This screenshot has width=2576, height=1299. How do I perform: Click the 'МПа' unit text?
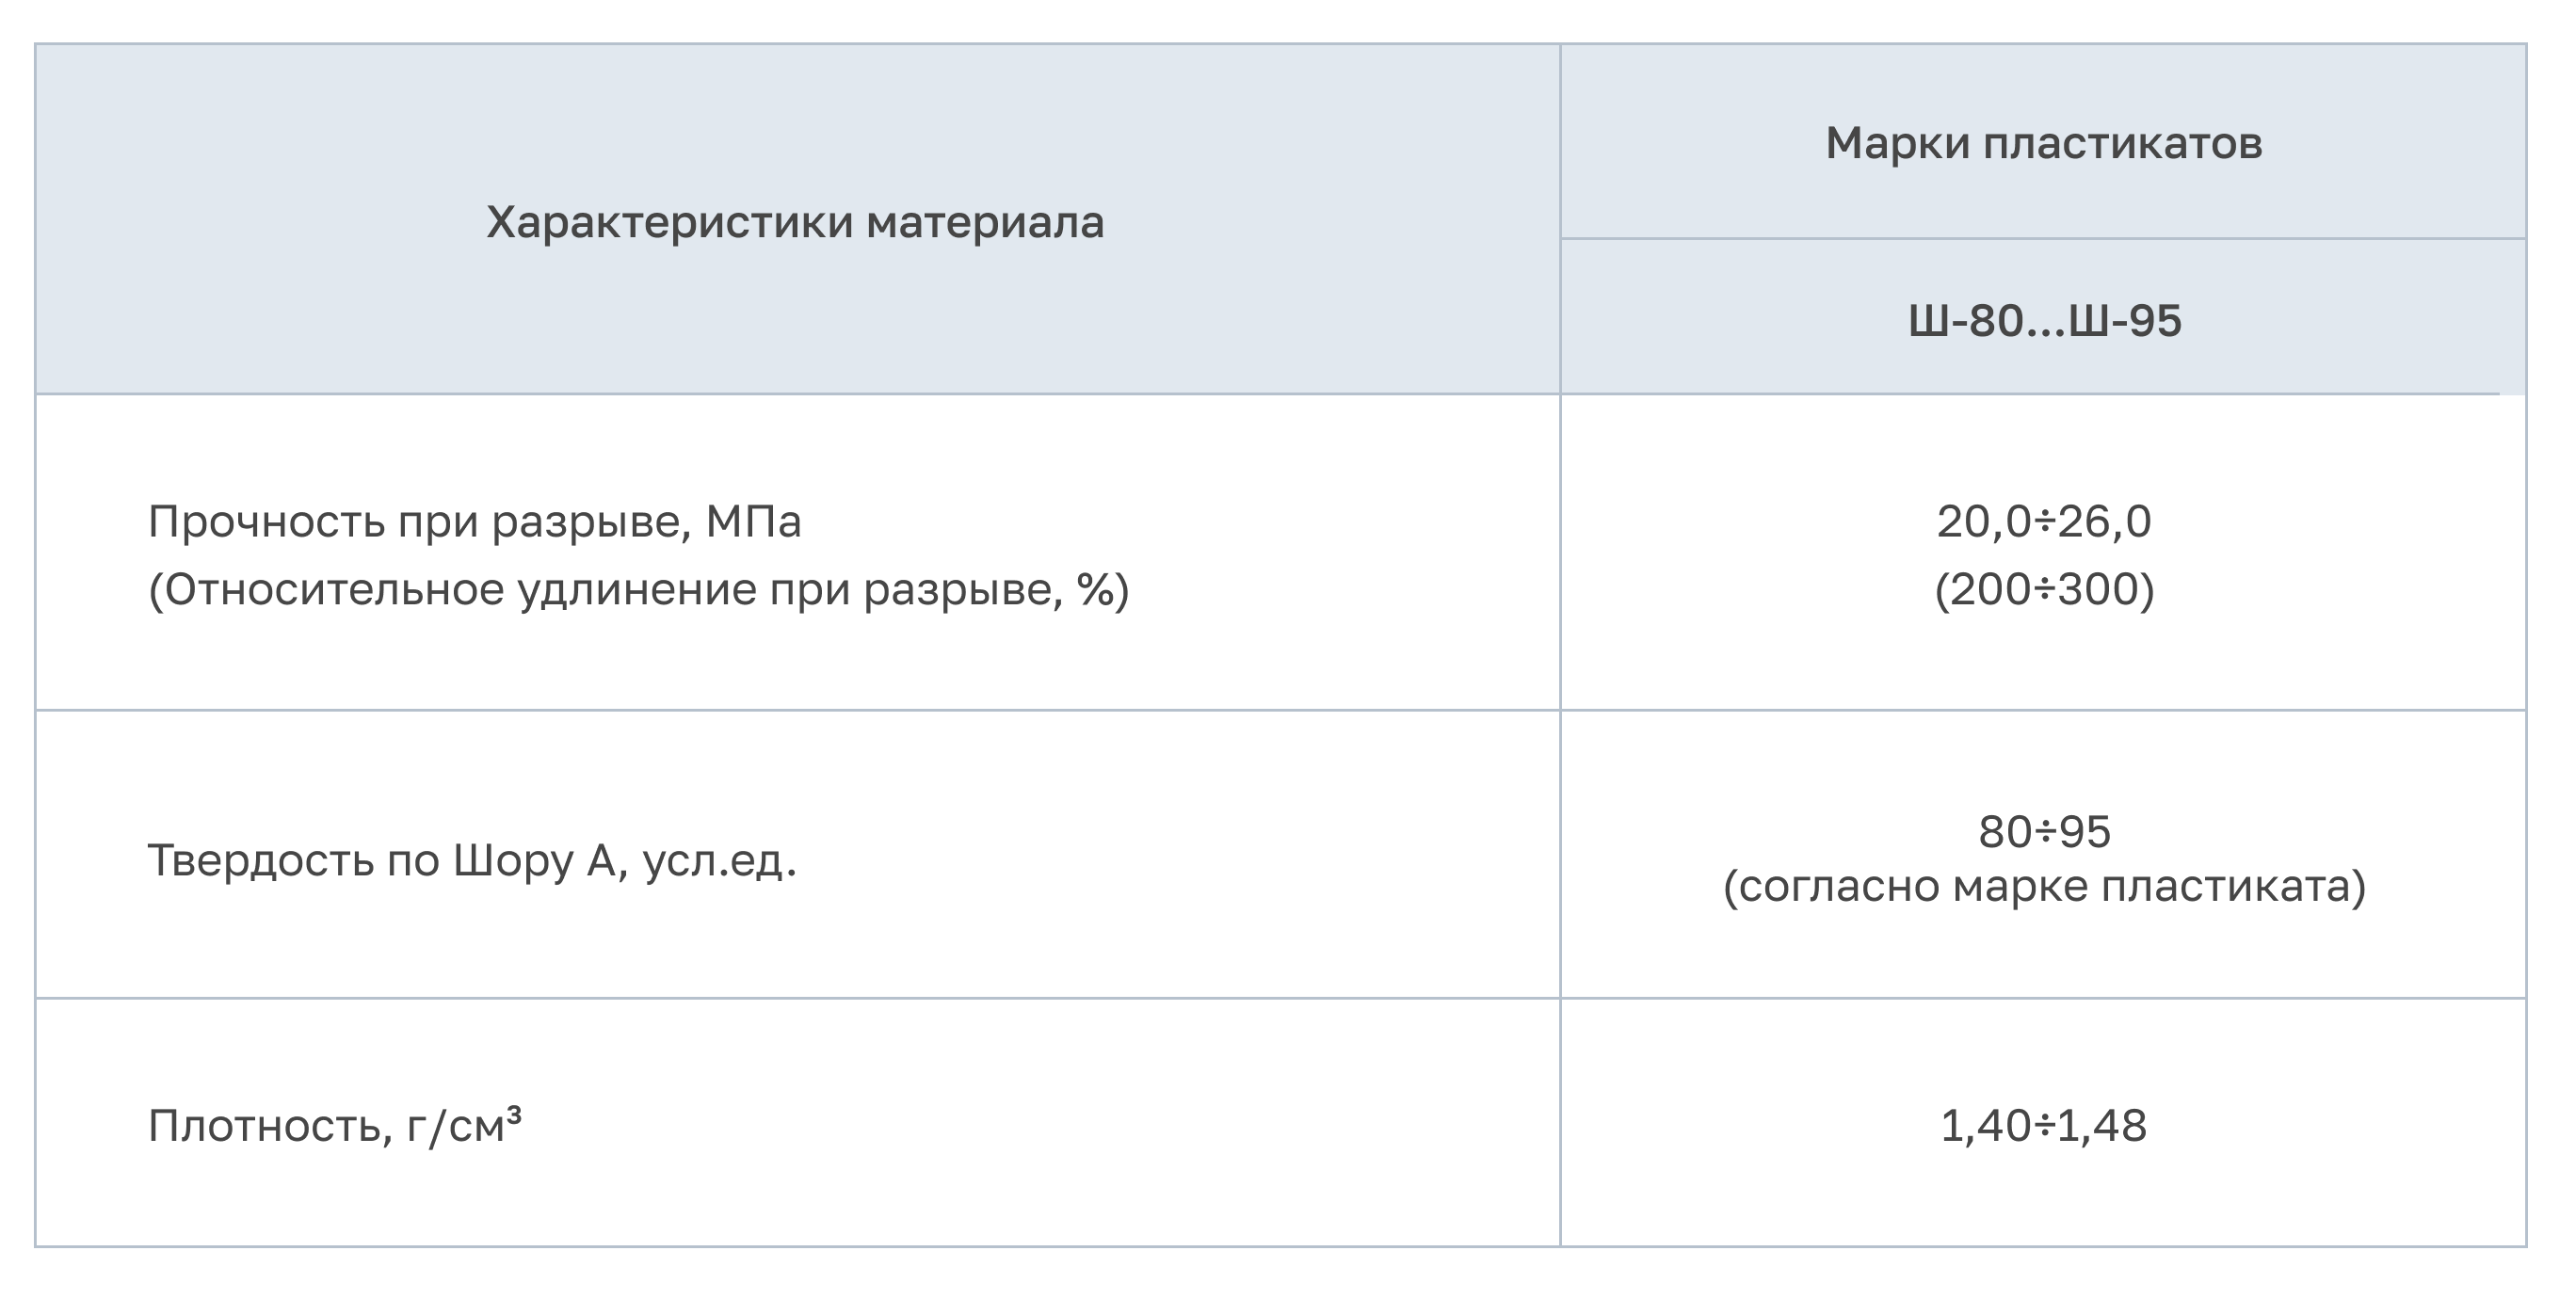coord(753,522)
